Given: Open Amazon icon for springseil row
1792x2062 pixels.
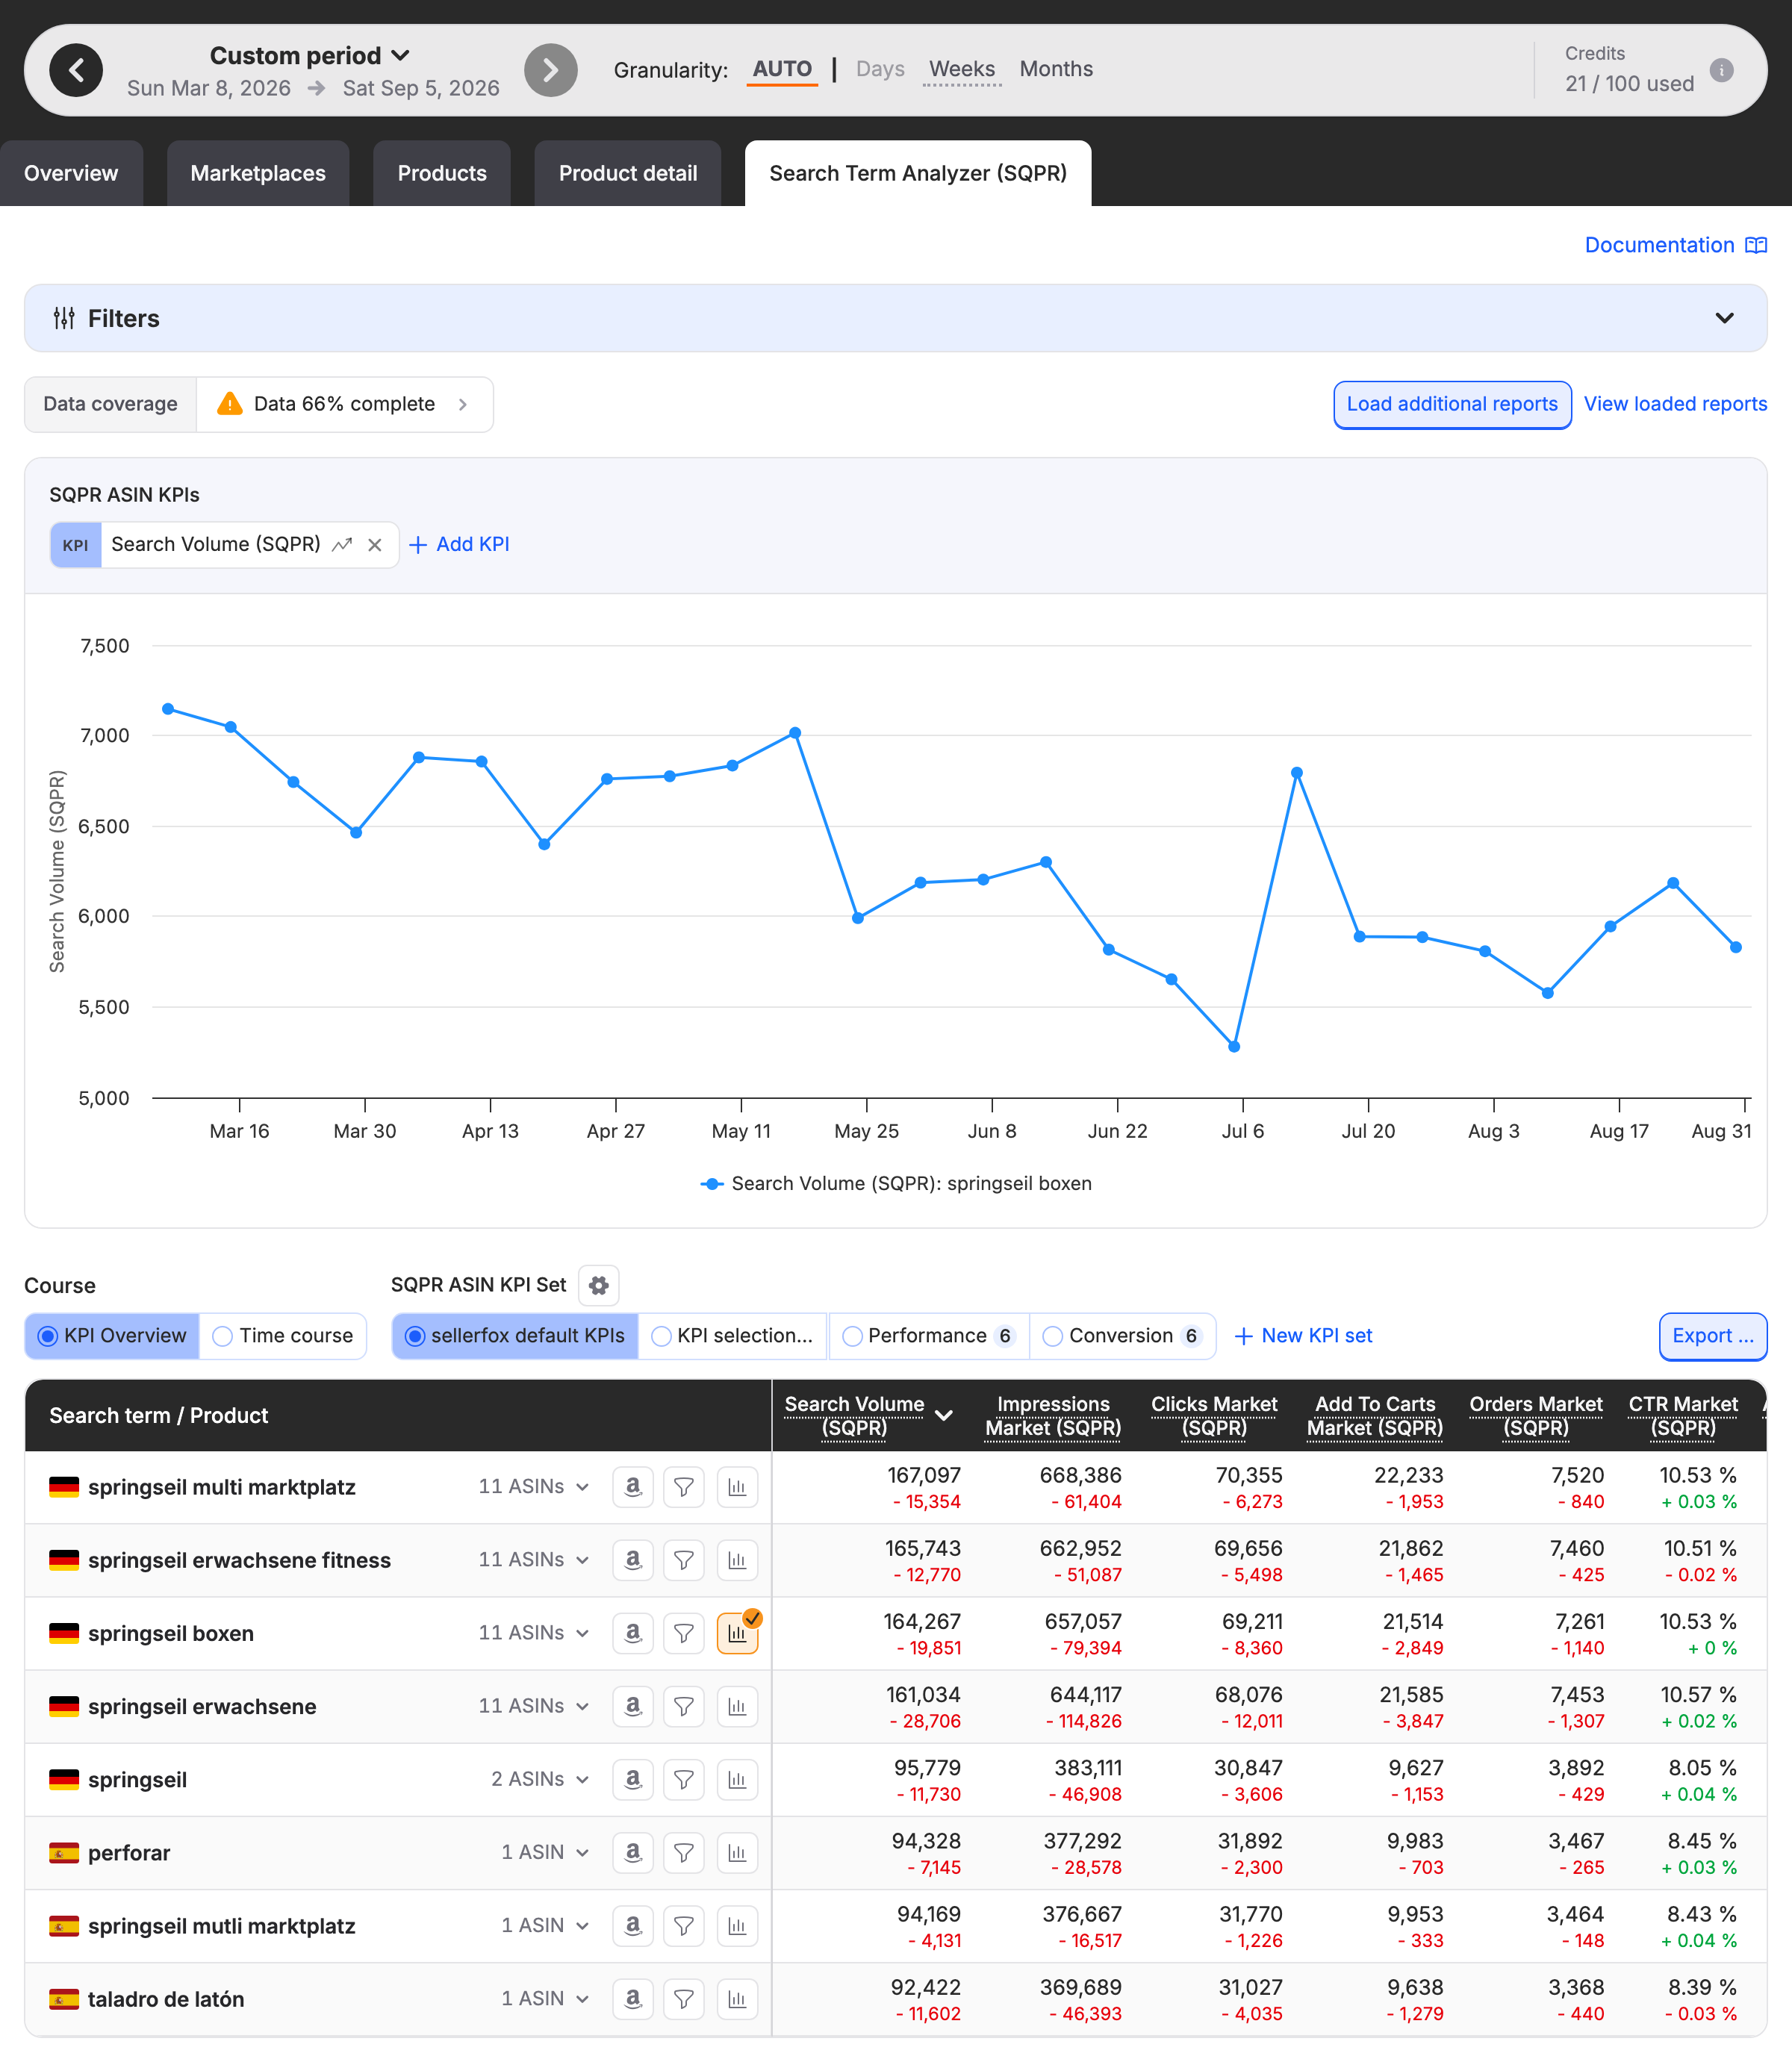Looking at the screenshot, I should (x=633, y=1779).
